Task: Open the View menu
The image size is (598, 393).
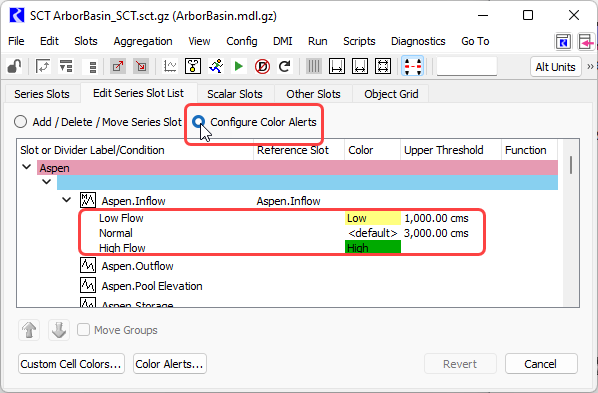Action: pos(199,41)
